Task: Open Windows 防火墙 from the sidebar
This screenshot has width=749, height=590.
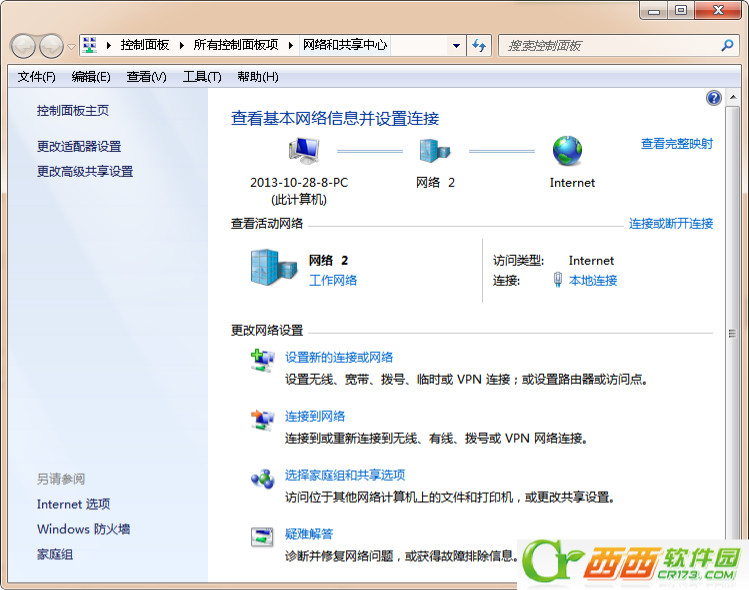Action: point(84,529)
